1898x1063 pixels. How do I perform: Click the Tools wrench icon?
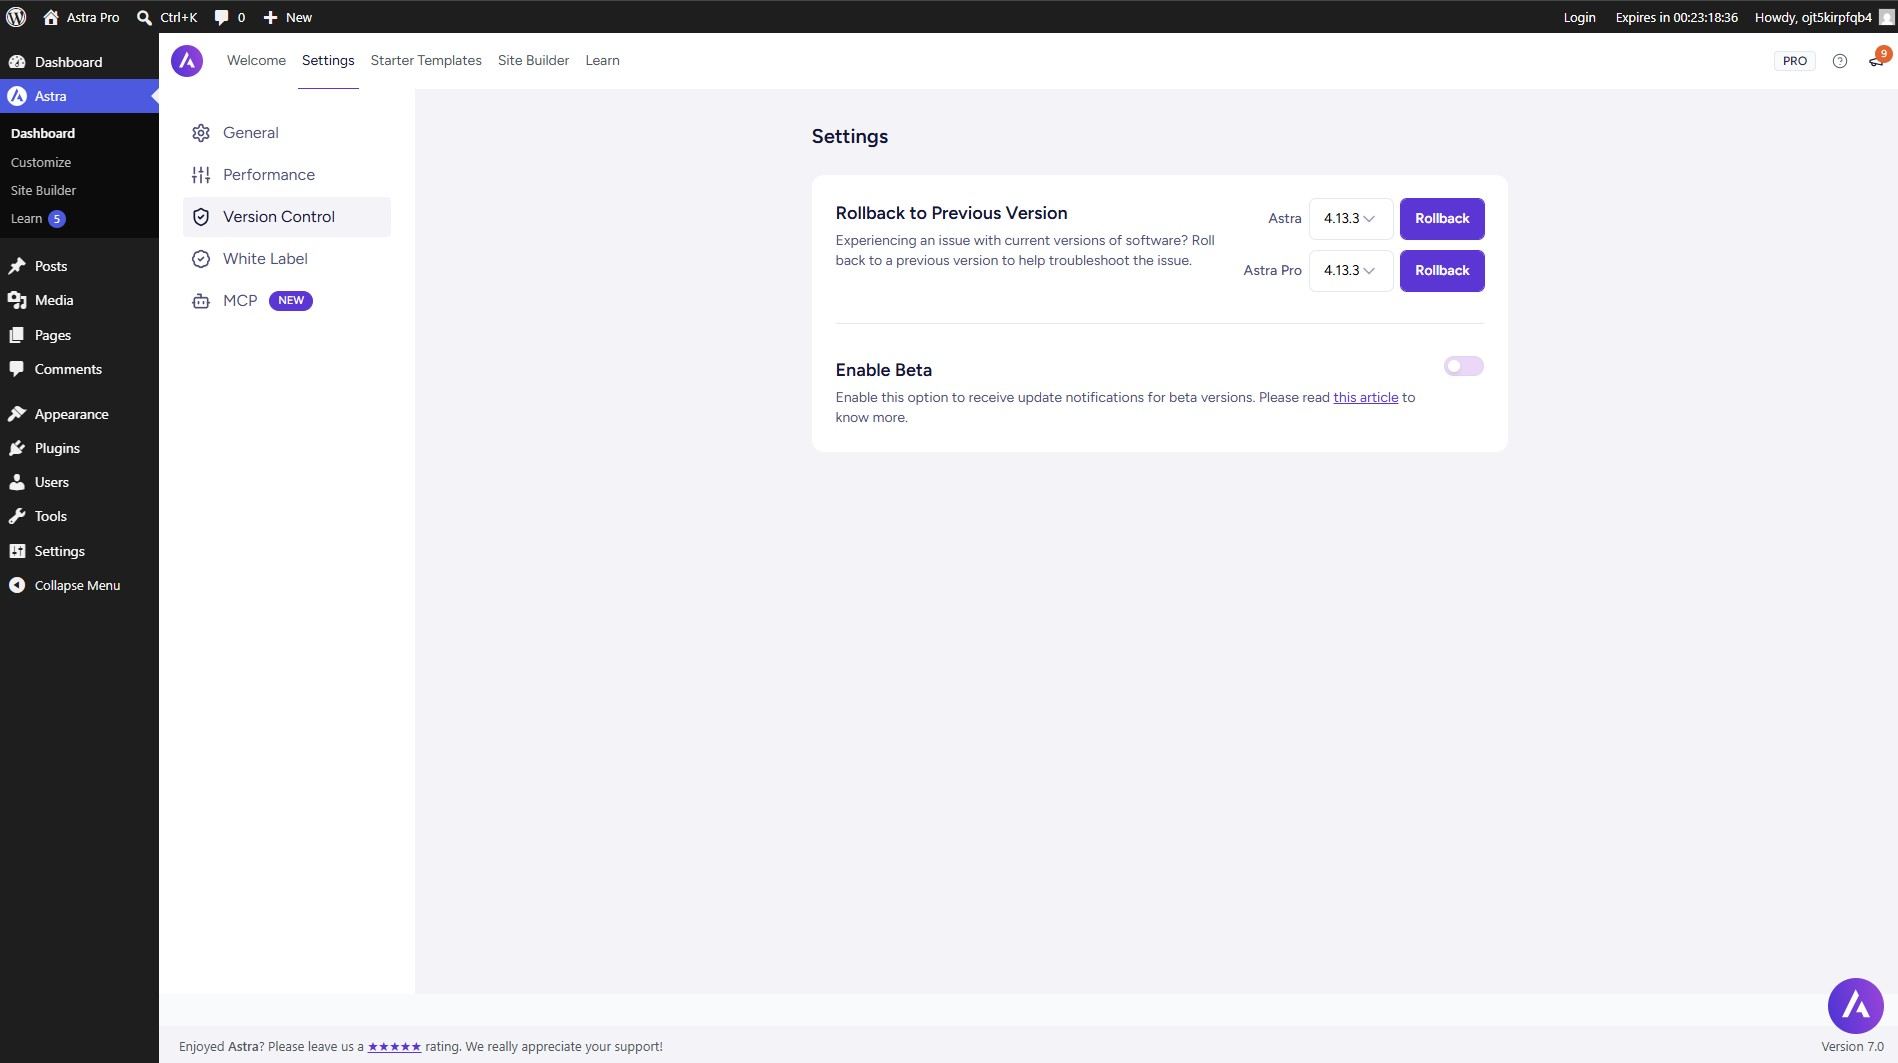17,516
